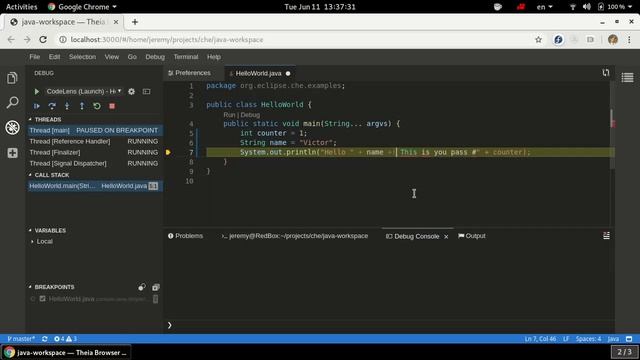This screenshot has width=640, height=360.
Task: Collapse the CALL STACK section
Action: 49,175
